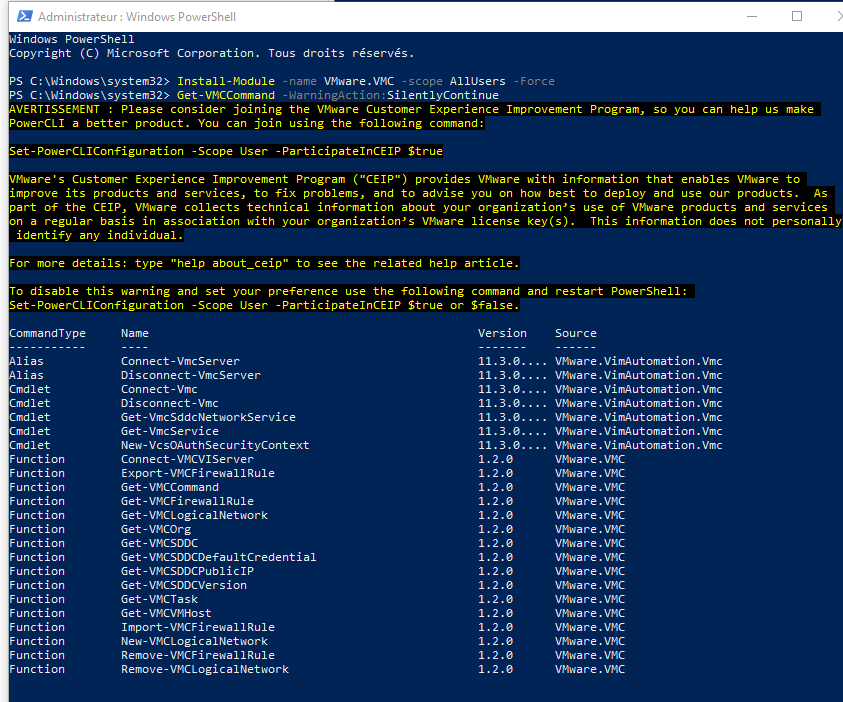Select the Get-VmcSddcNetworkService cmdlet name

click(x=208, y=417)
